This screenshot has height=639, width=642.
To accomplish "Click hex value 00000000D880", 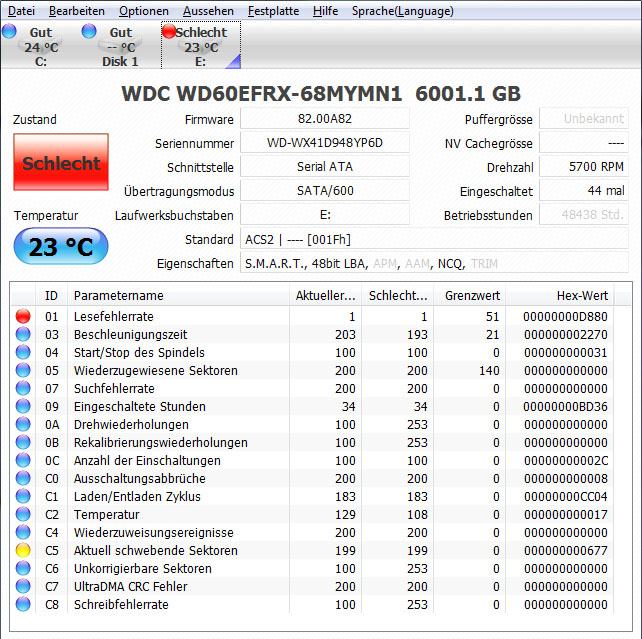I will (565, 316).
